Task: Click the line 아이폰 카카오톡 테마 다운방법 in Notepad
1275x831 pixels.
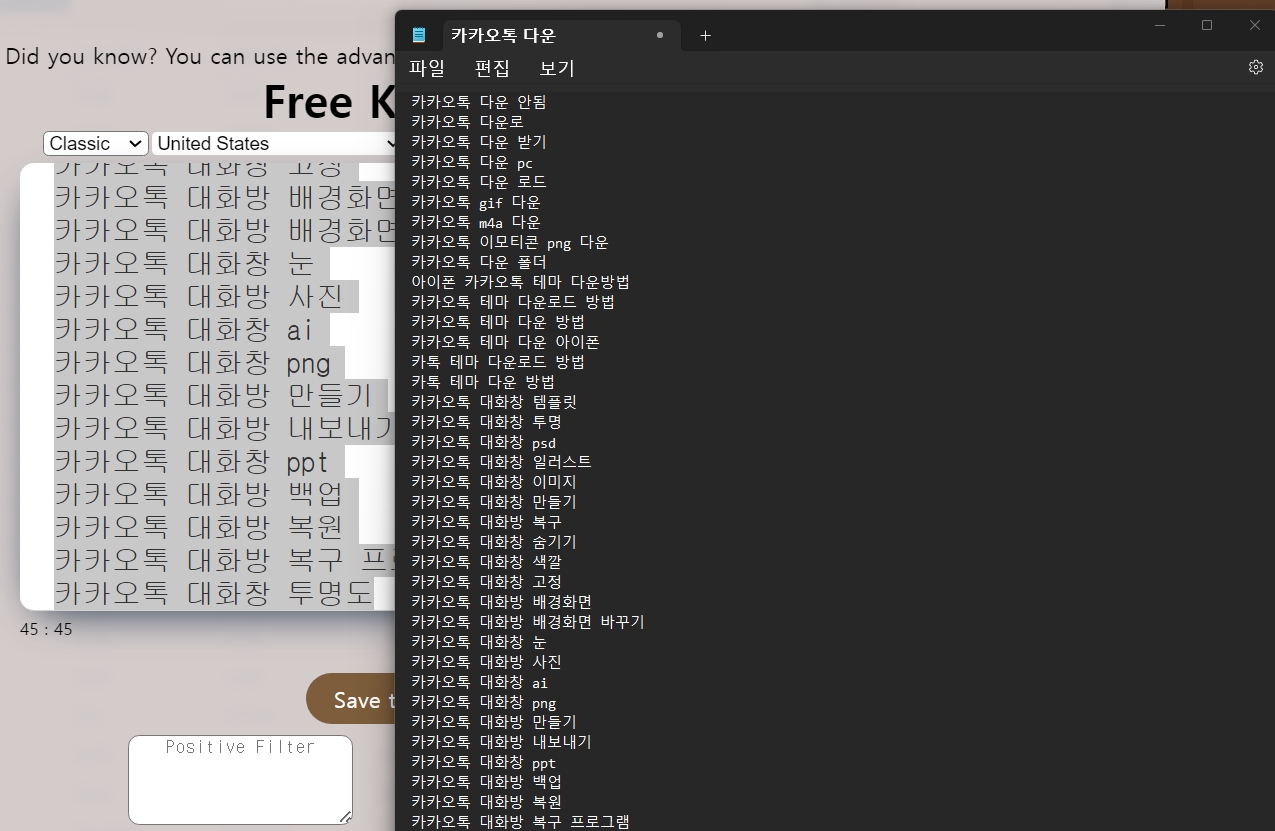Action: 520,281
